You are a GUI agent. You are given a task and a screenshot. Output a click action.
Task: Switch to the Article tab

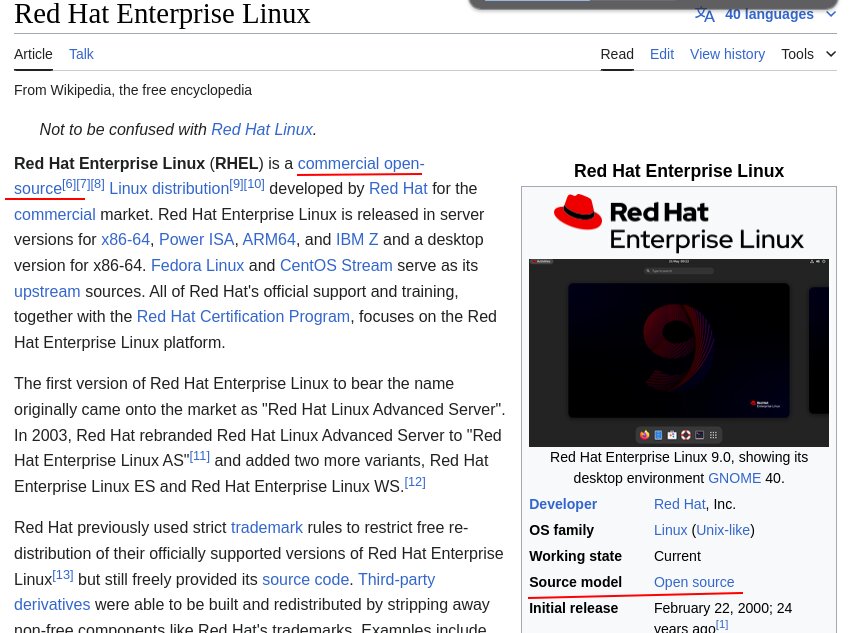click(x=33, y=54)
